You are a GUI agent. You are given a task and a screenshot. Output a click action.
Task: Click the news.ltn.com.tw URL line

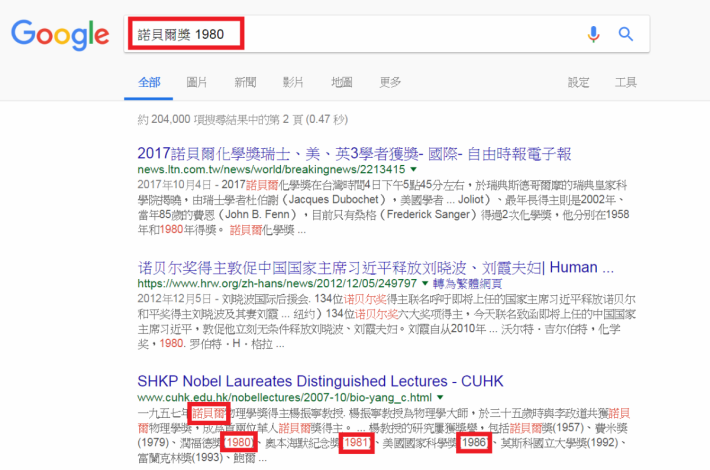pyautogui.click(x=271, y=169)
